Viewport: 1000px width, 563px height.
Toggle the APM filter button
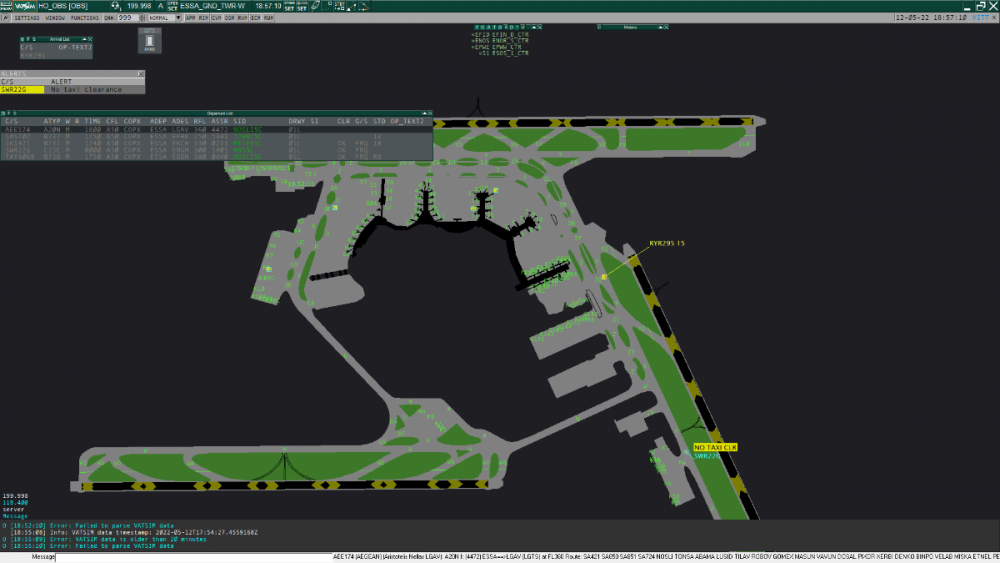click(x=190, y=18)
